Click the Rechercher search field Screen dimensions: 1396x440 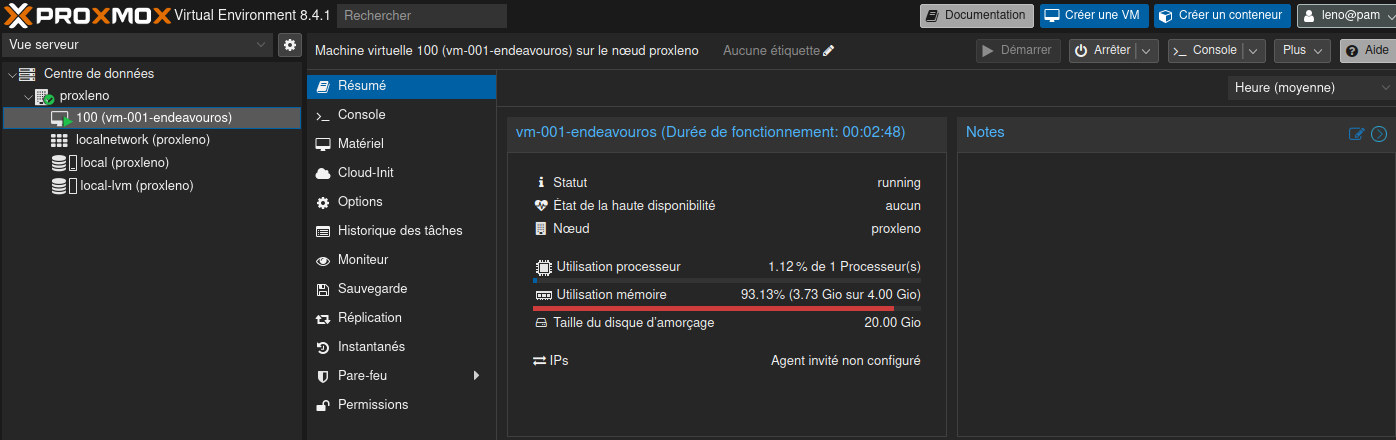(421, 16)
